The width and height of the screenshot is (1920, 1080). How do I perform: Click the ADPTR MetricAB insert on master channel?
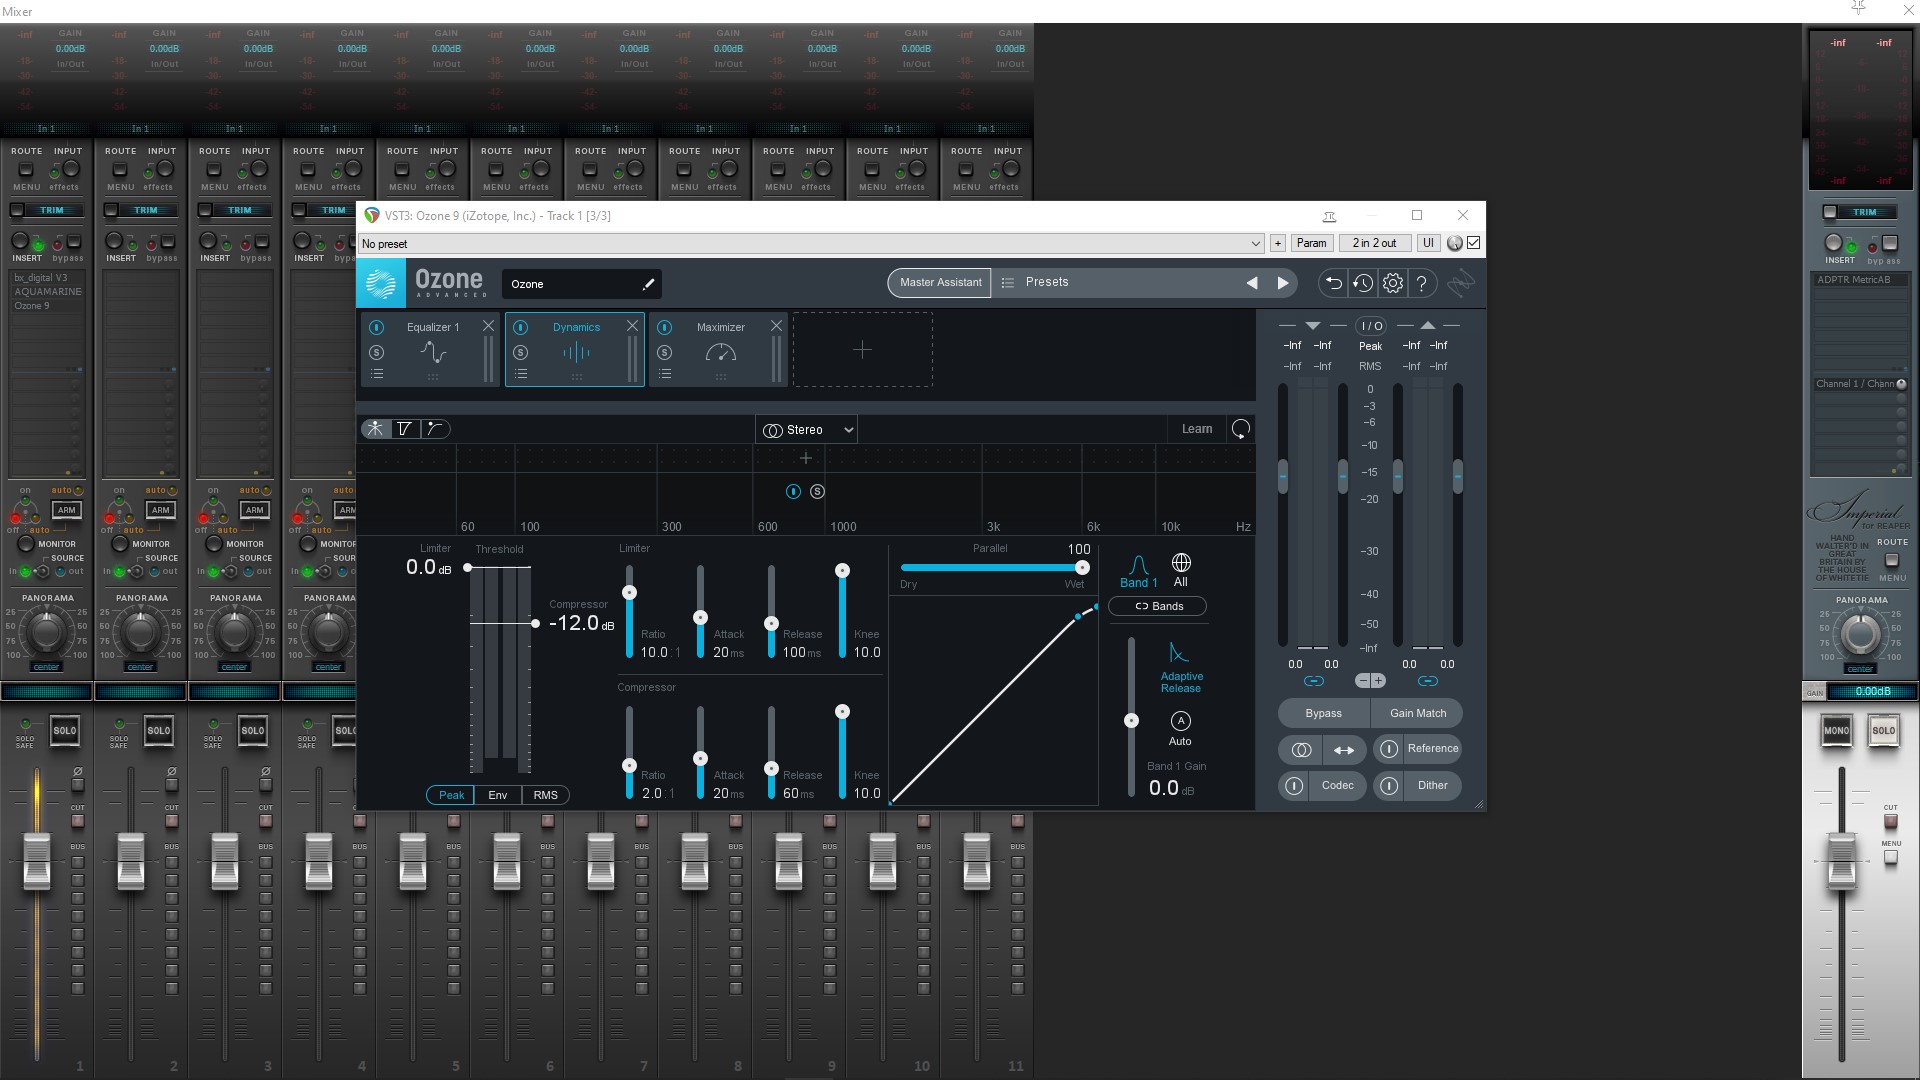point(1860,280)
